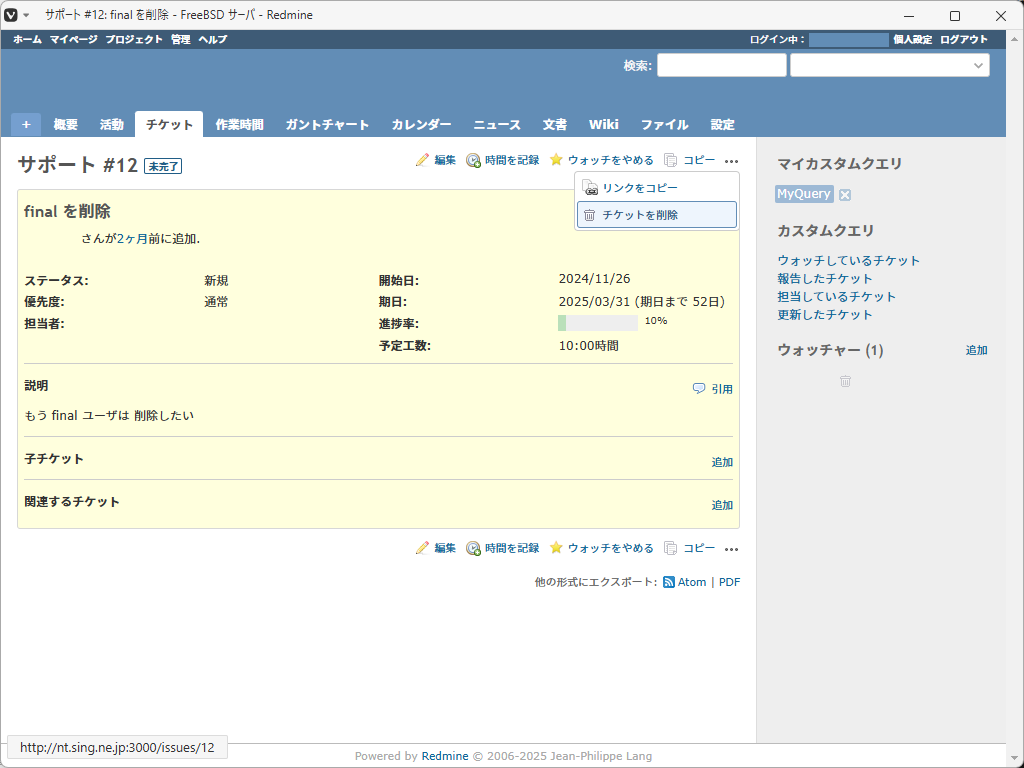Image resolution: width=1024 pixels, height=768 pixels.
Task: Click the watcher trash delete icon
Action: pyautogui.click(x=845, y=381)
